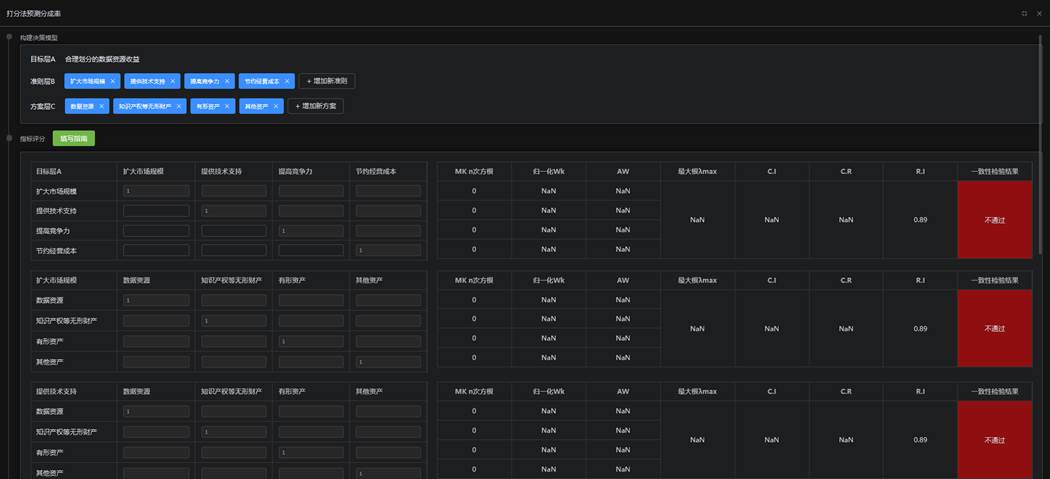This screenshot has height=479, width=1050.
Task: Click 增加新方案 to add a scheme
Action: (315, 106)
